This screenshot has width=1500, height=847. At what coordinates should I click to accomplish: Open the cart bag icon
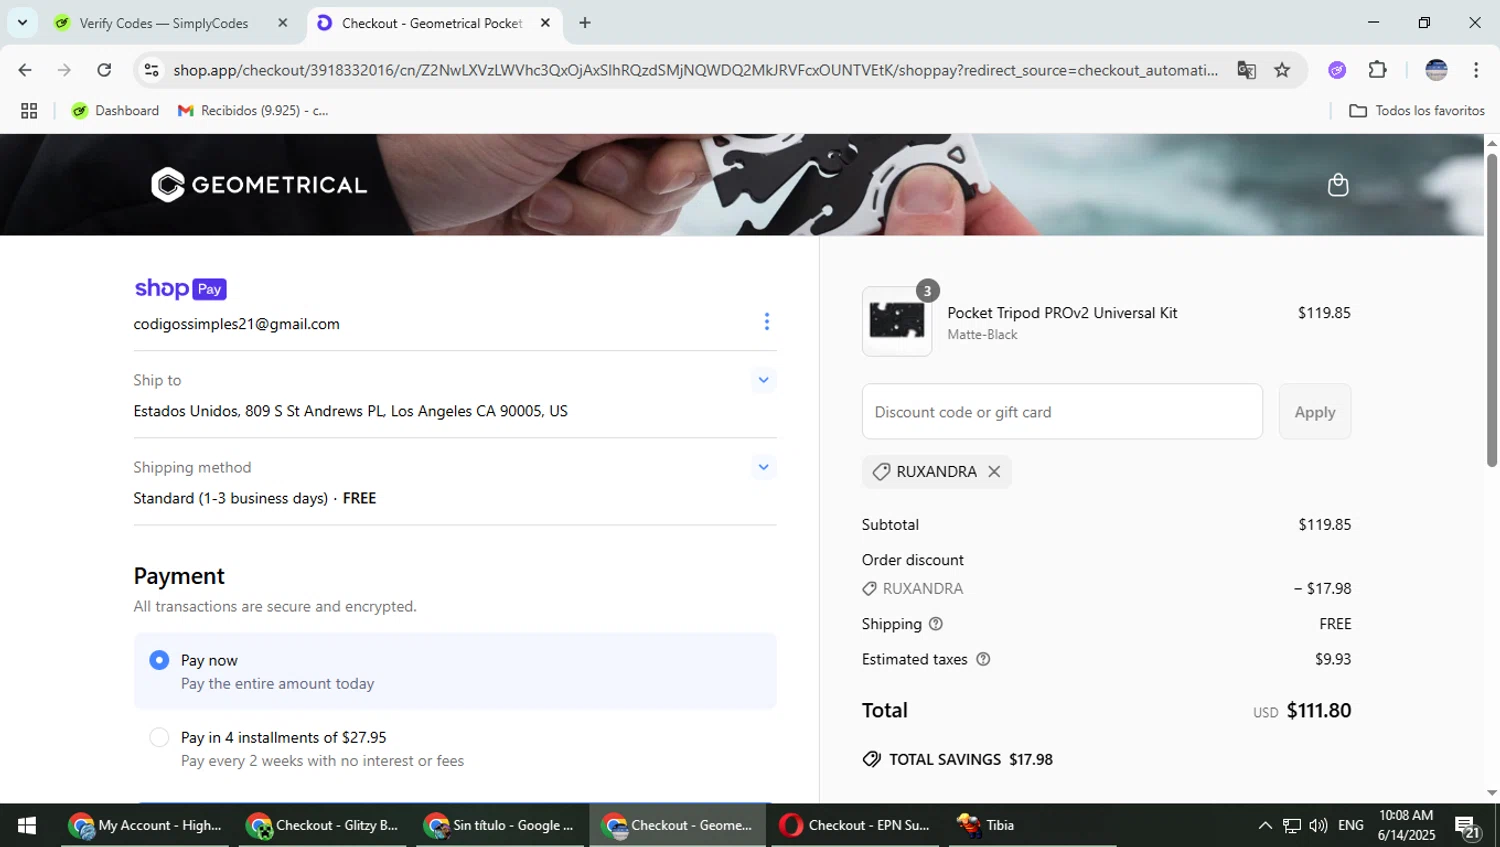pyautogui.click(x=1338, y=185)
